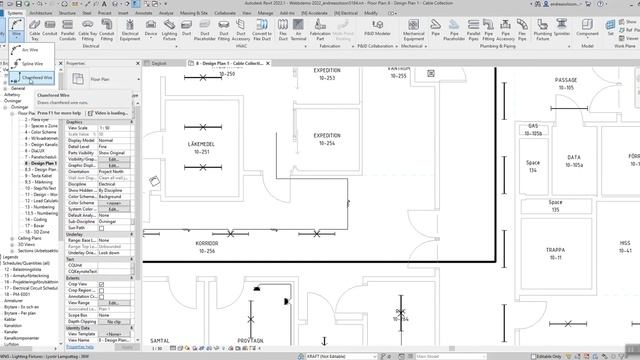Select the Duct tool
This screenshot has height=360, width=640.
pos(187,28)
